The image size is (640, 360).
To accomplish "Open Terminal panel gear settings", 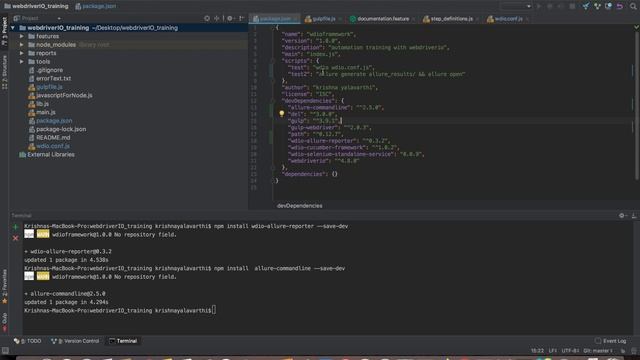I will [x=622, y=216].
